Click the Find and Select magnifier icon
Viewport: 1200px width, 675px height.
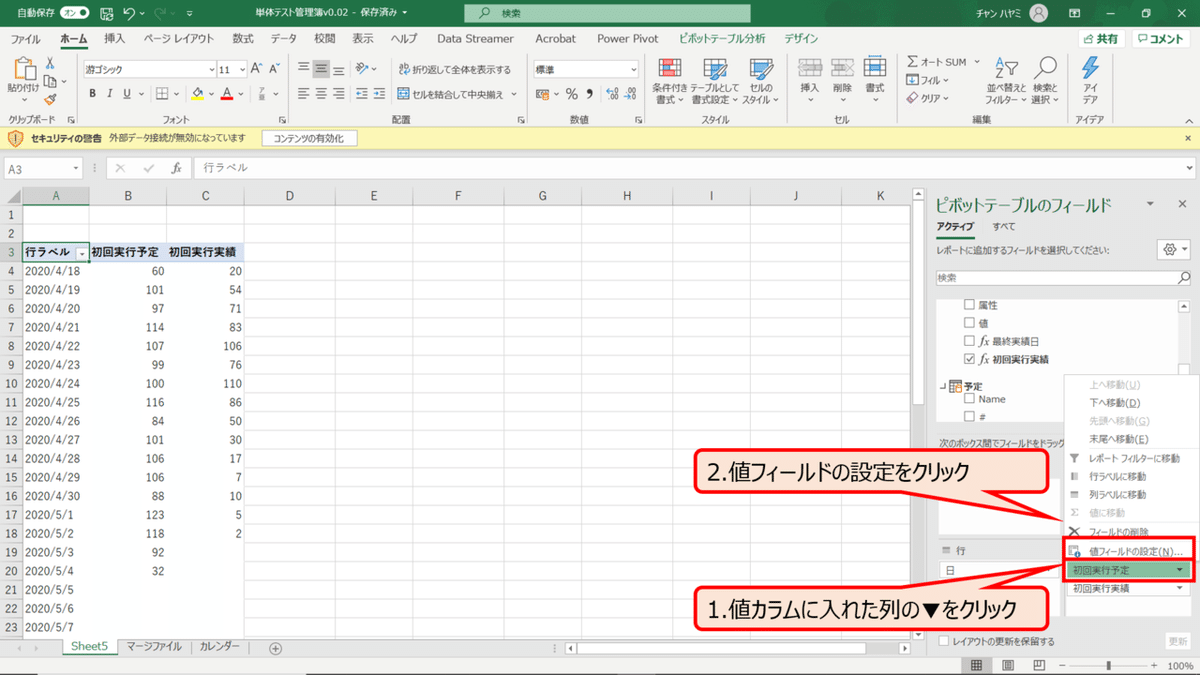pyautogui.click(x=1045, y=68)
